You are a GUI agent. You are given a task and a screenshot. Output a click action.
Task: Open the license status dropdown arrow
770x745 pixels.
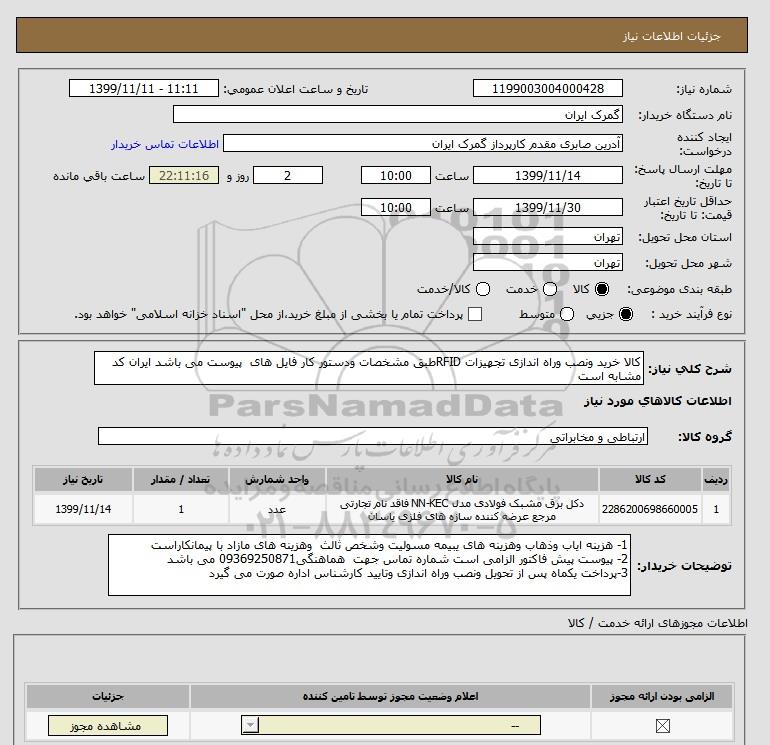[x=250, y=725]
